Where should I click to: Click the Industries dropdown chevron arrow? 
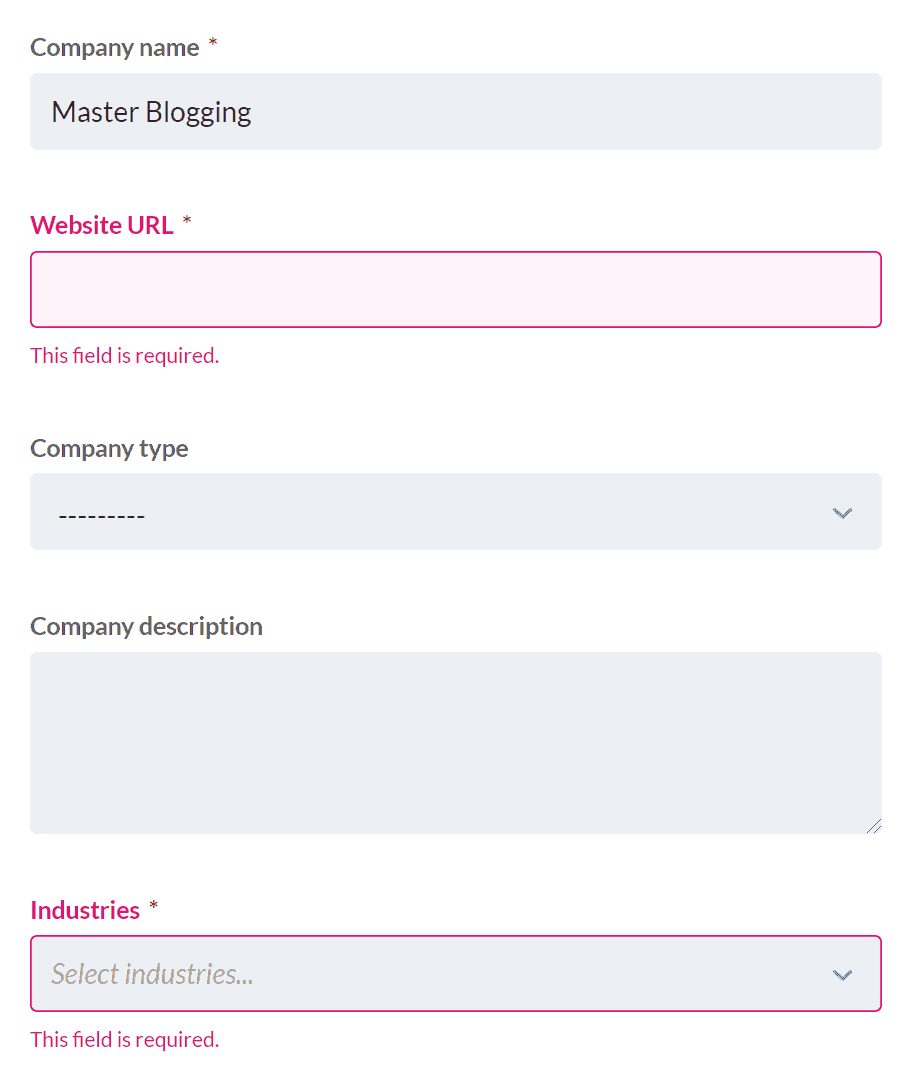(x=842, y=973)
